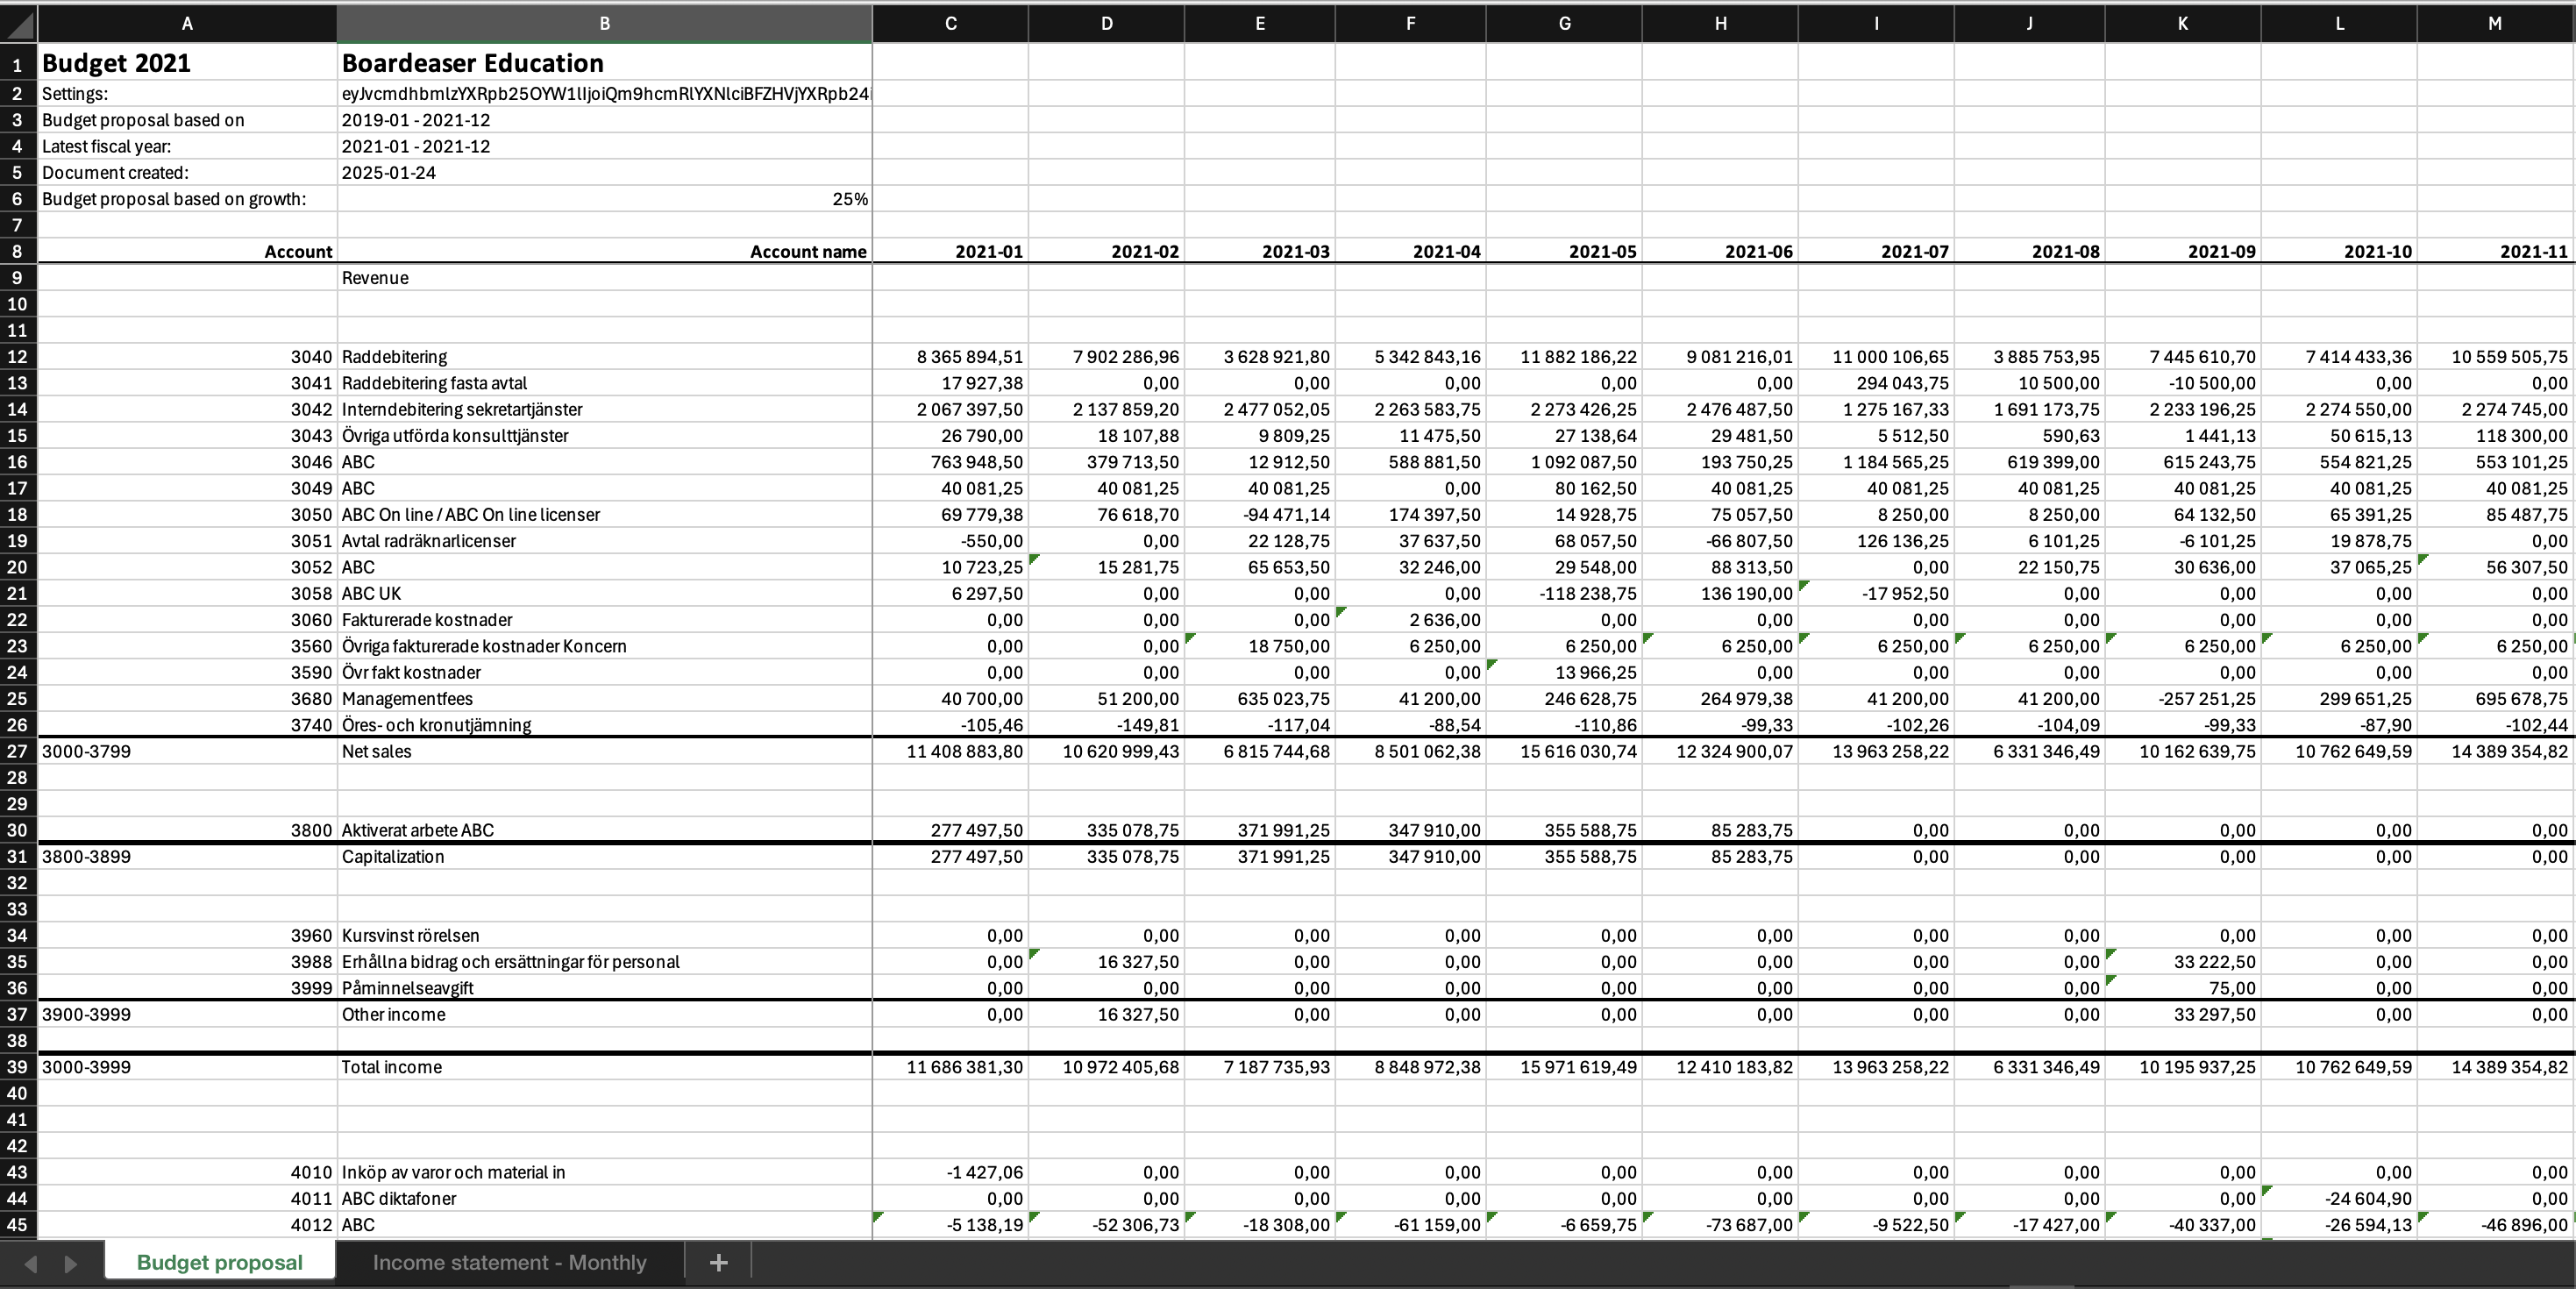The image size is (2576, 1289).
Task: Click ABC UK 2021-06 value 136 190,00
Action: (1720, 593)
